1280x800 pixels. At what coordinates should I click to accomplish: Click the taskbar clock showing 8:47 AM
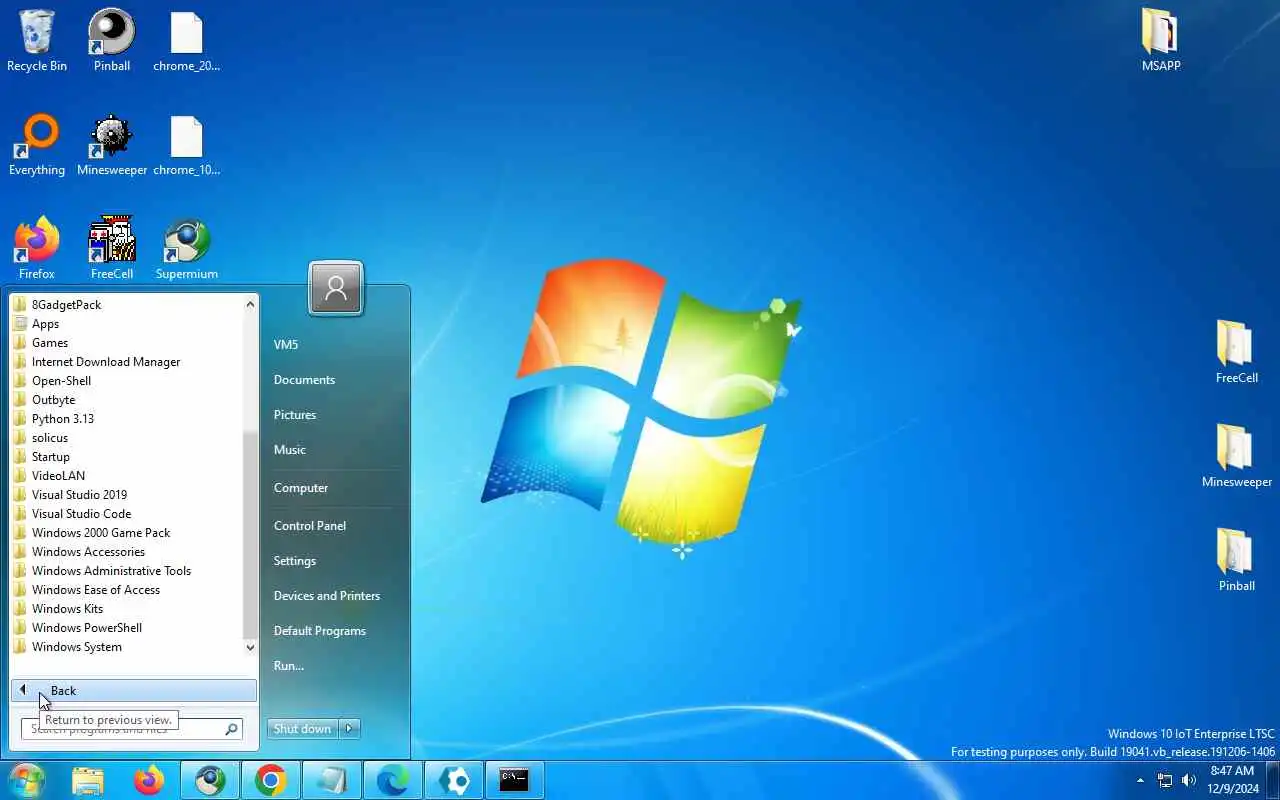tap(1232, 780)
